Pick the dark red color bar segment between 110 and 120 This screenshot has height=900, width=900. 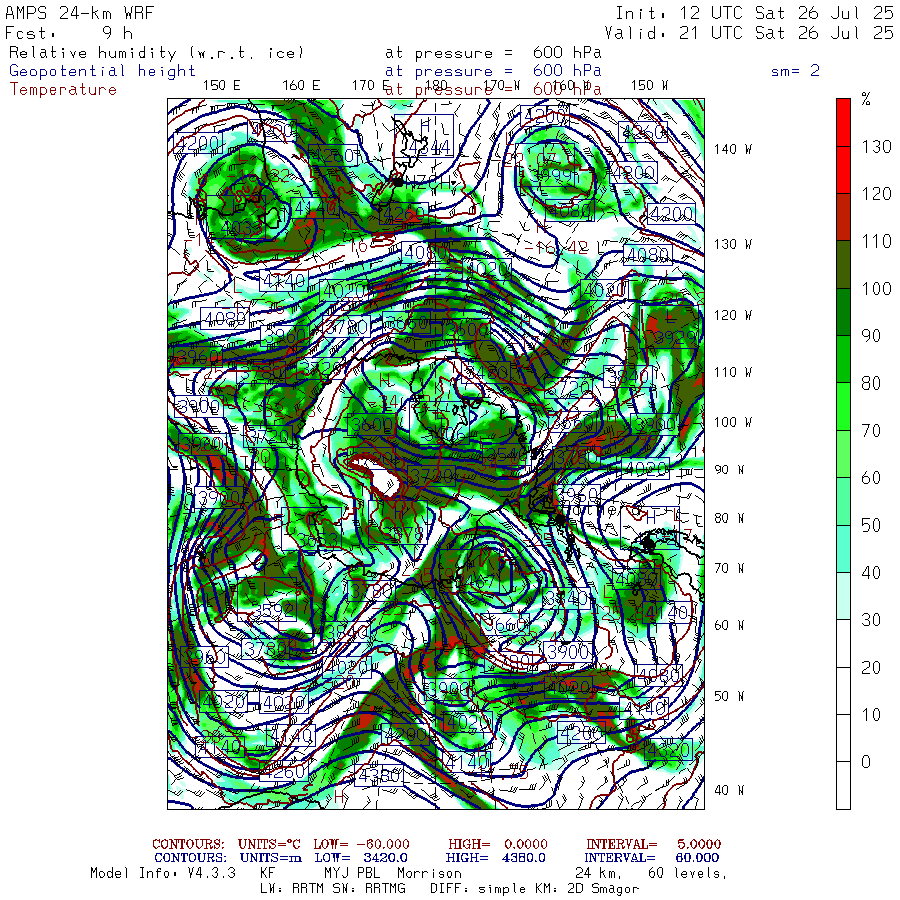843,217
